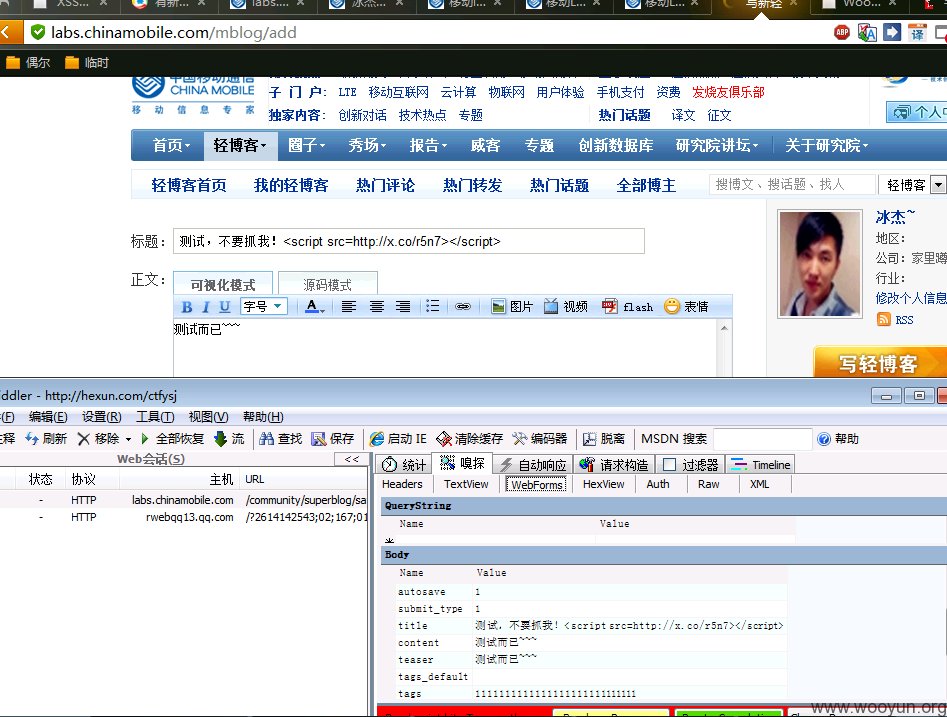Go to 创新数据库 in the nav bar

point(615,146)
